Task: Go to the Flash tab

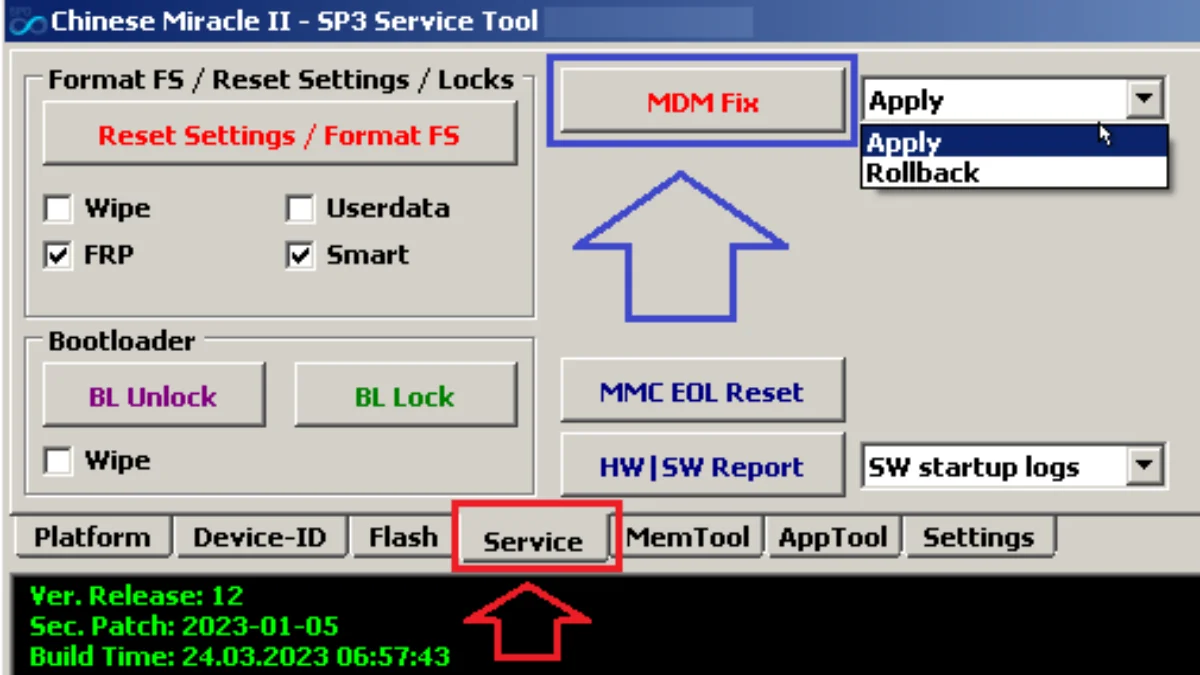Action: [x=403, y=537]
